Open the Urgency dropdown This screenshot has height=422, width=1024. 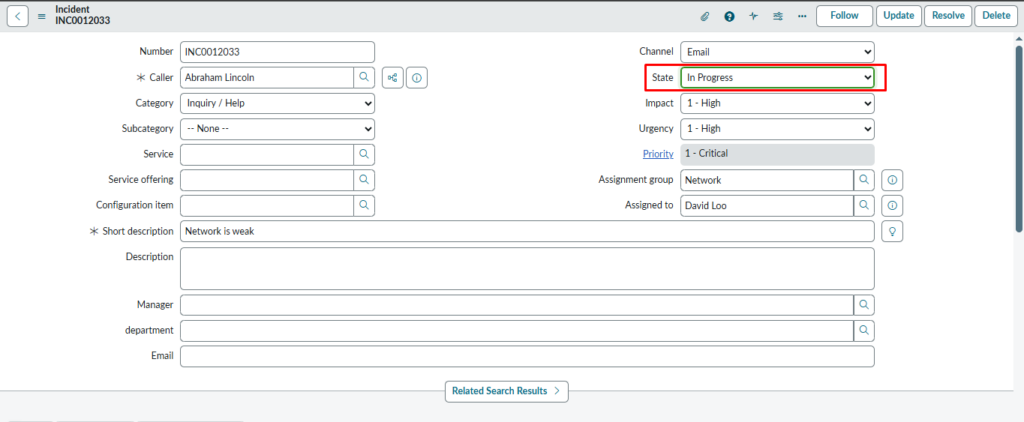(777, 129)
